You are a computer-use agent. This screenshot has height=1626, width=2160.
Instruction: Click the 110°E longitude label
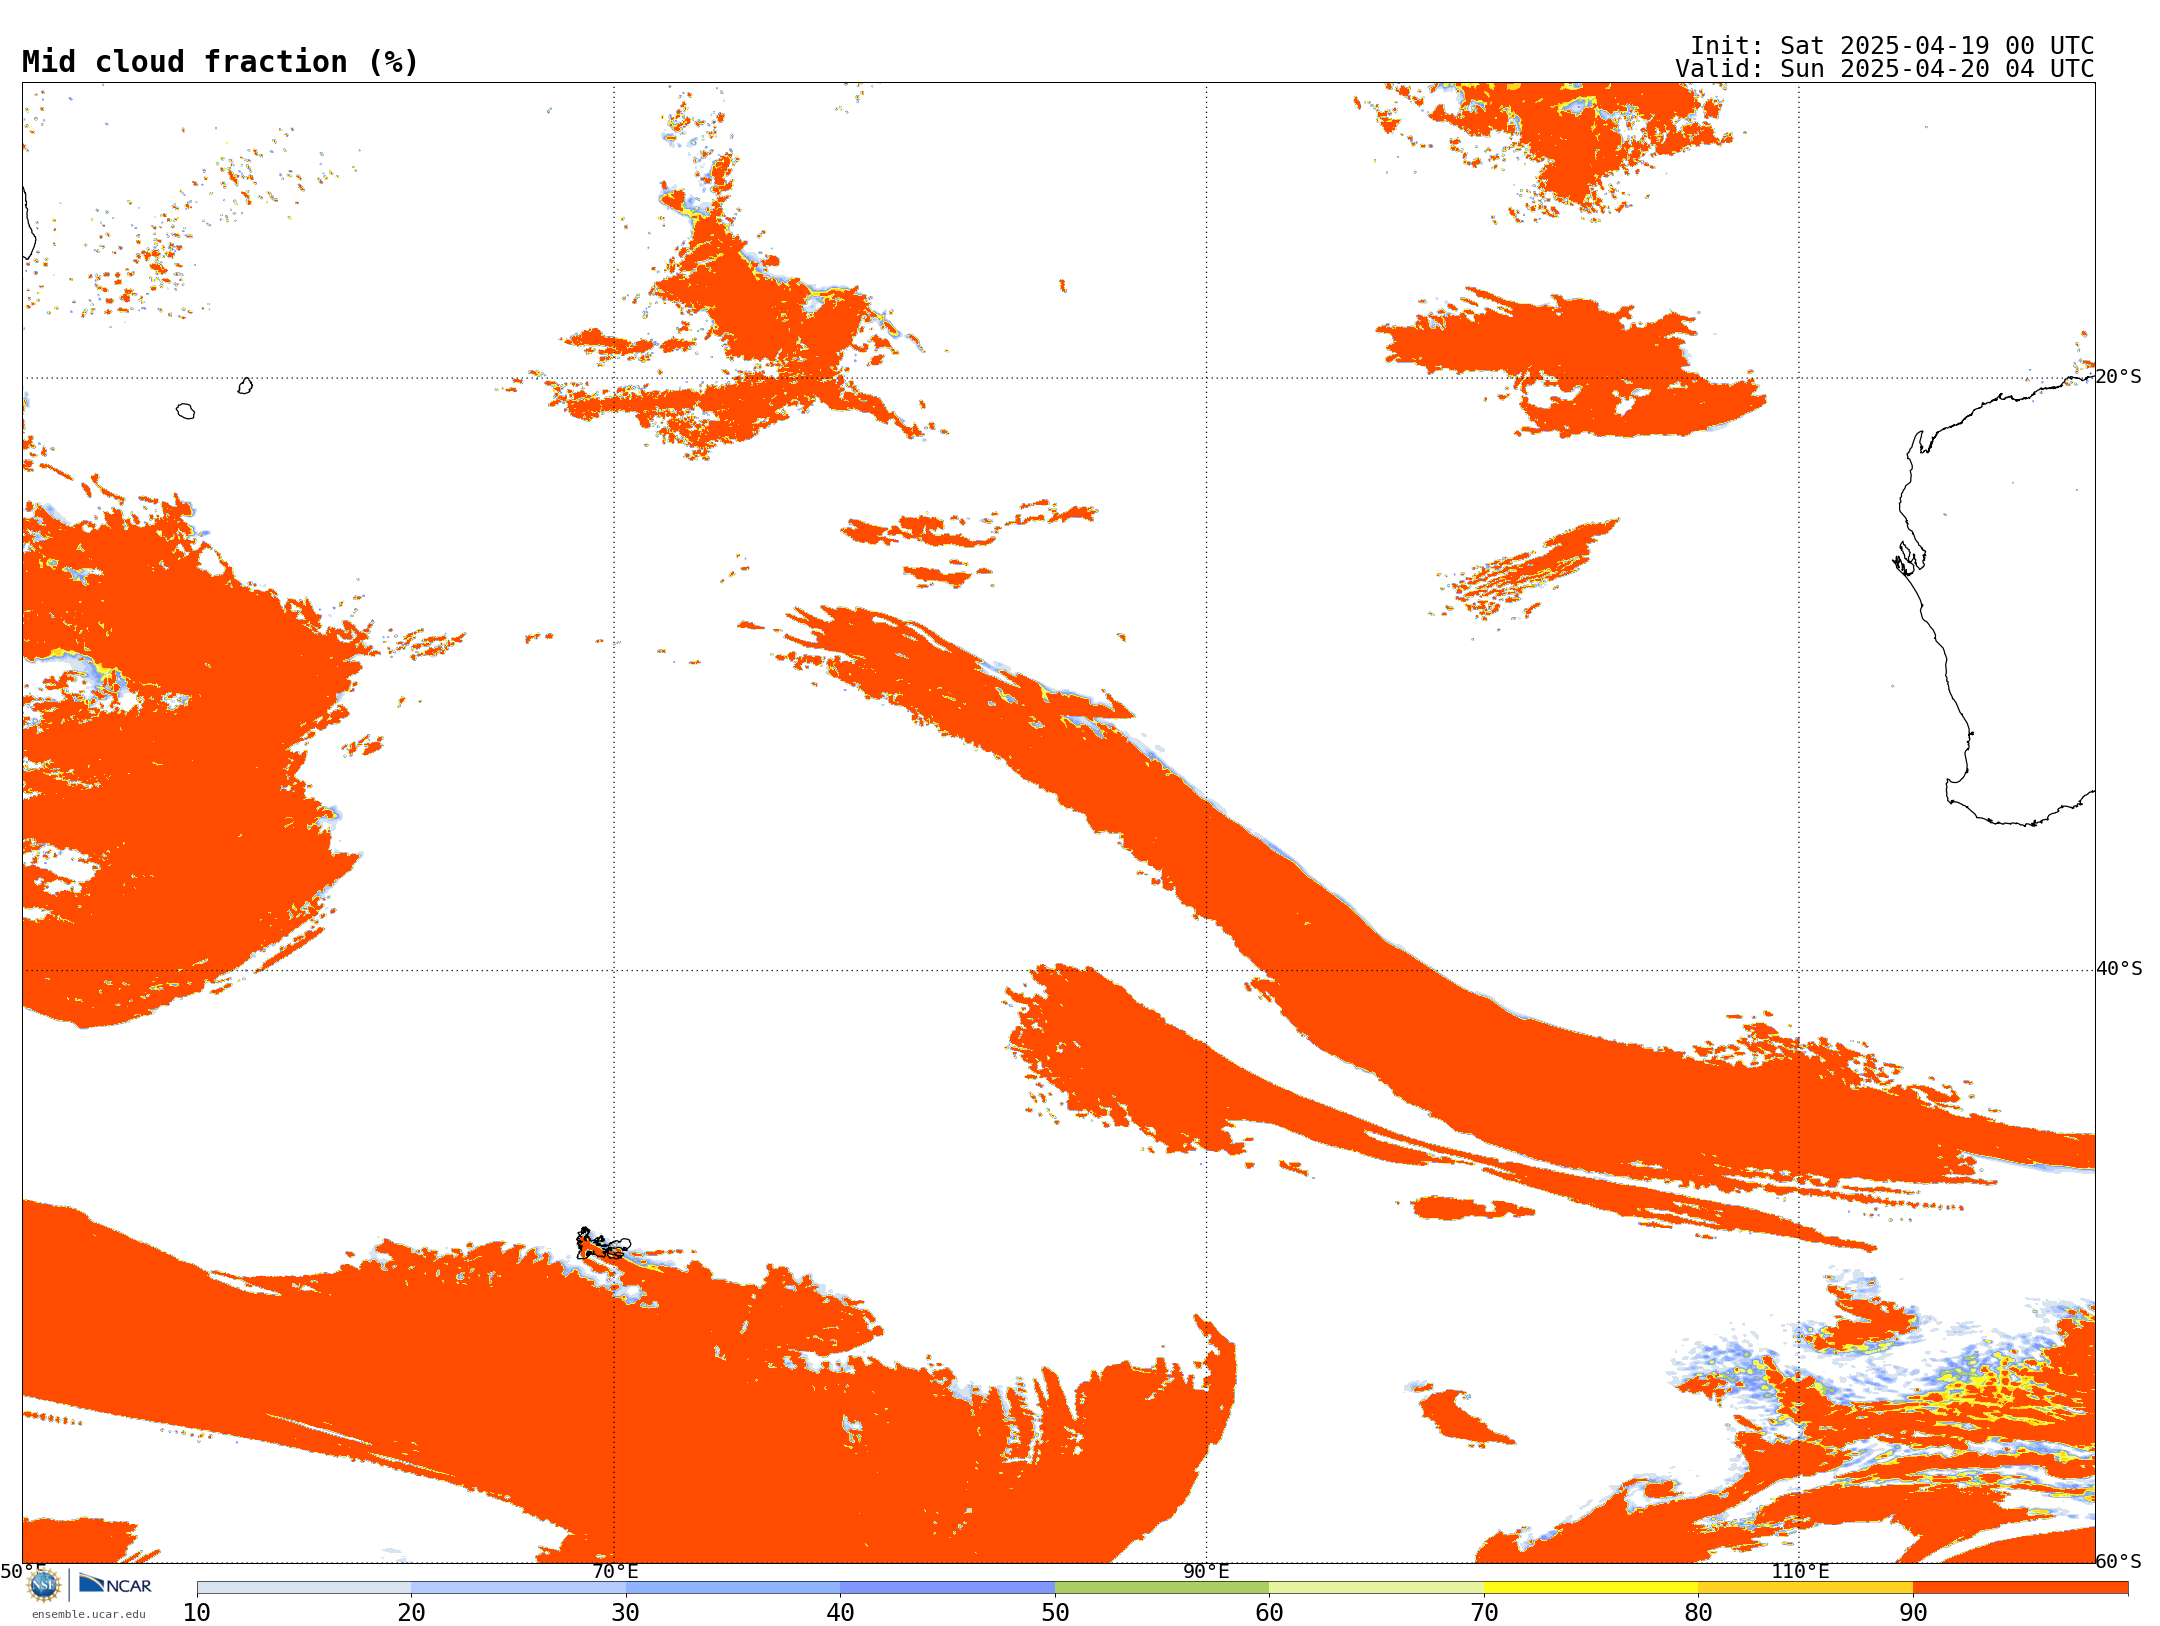coord(1800,1571)
